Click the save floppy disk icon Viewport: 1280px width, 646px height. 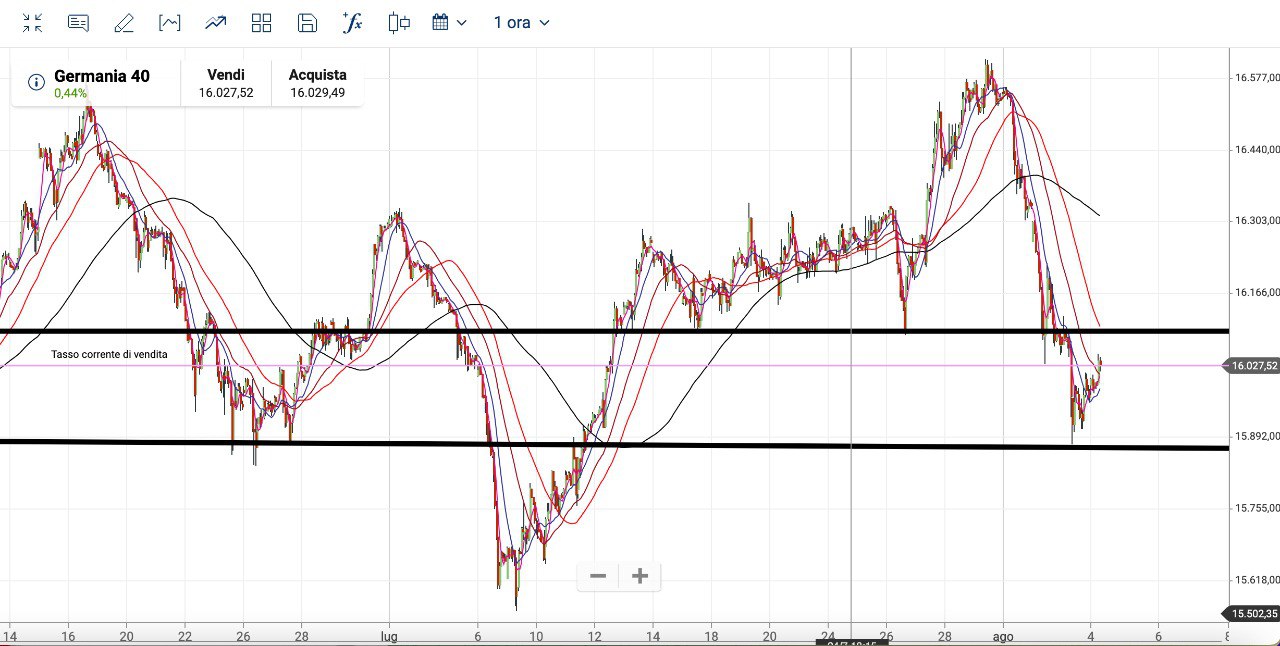(x=308, y=23)
